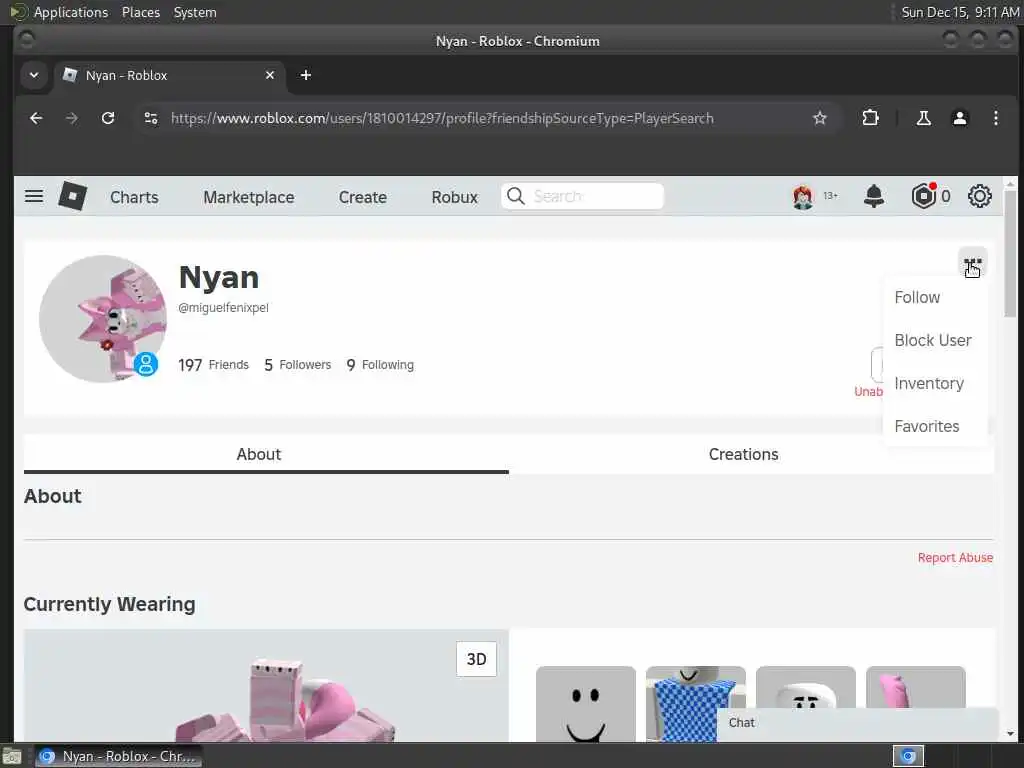Screen dimensions: 1024x768
Task: Open your avatar profile icon in navbar
Action: 803,196
